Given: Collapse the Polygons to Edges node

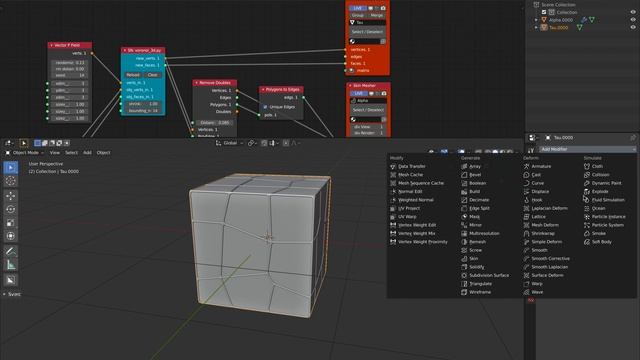Looking at the screenshot, I should tap(263, 89).
